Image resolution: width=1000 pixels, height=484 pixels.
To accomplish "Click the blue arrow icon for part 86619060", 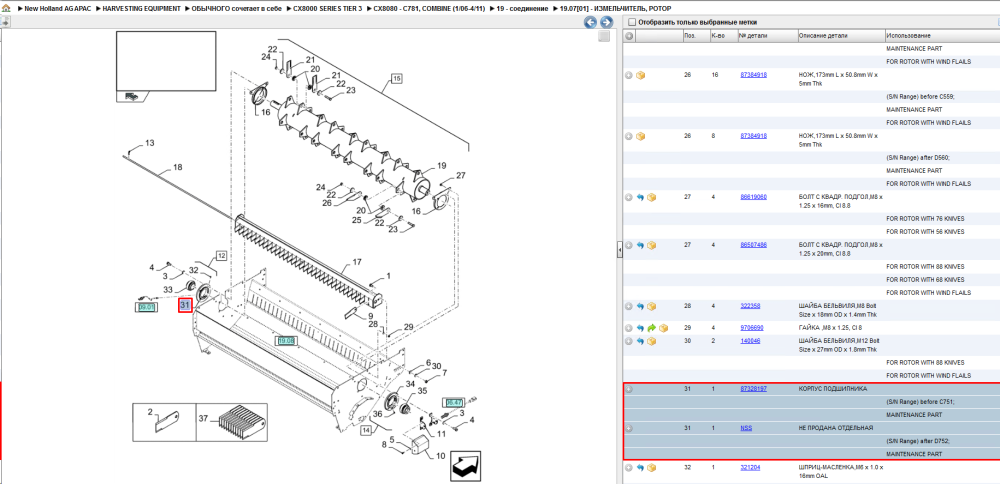I will [641, 197].
